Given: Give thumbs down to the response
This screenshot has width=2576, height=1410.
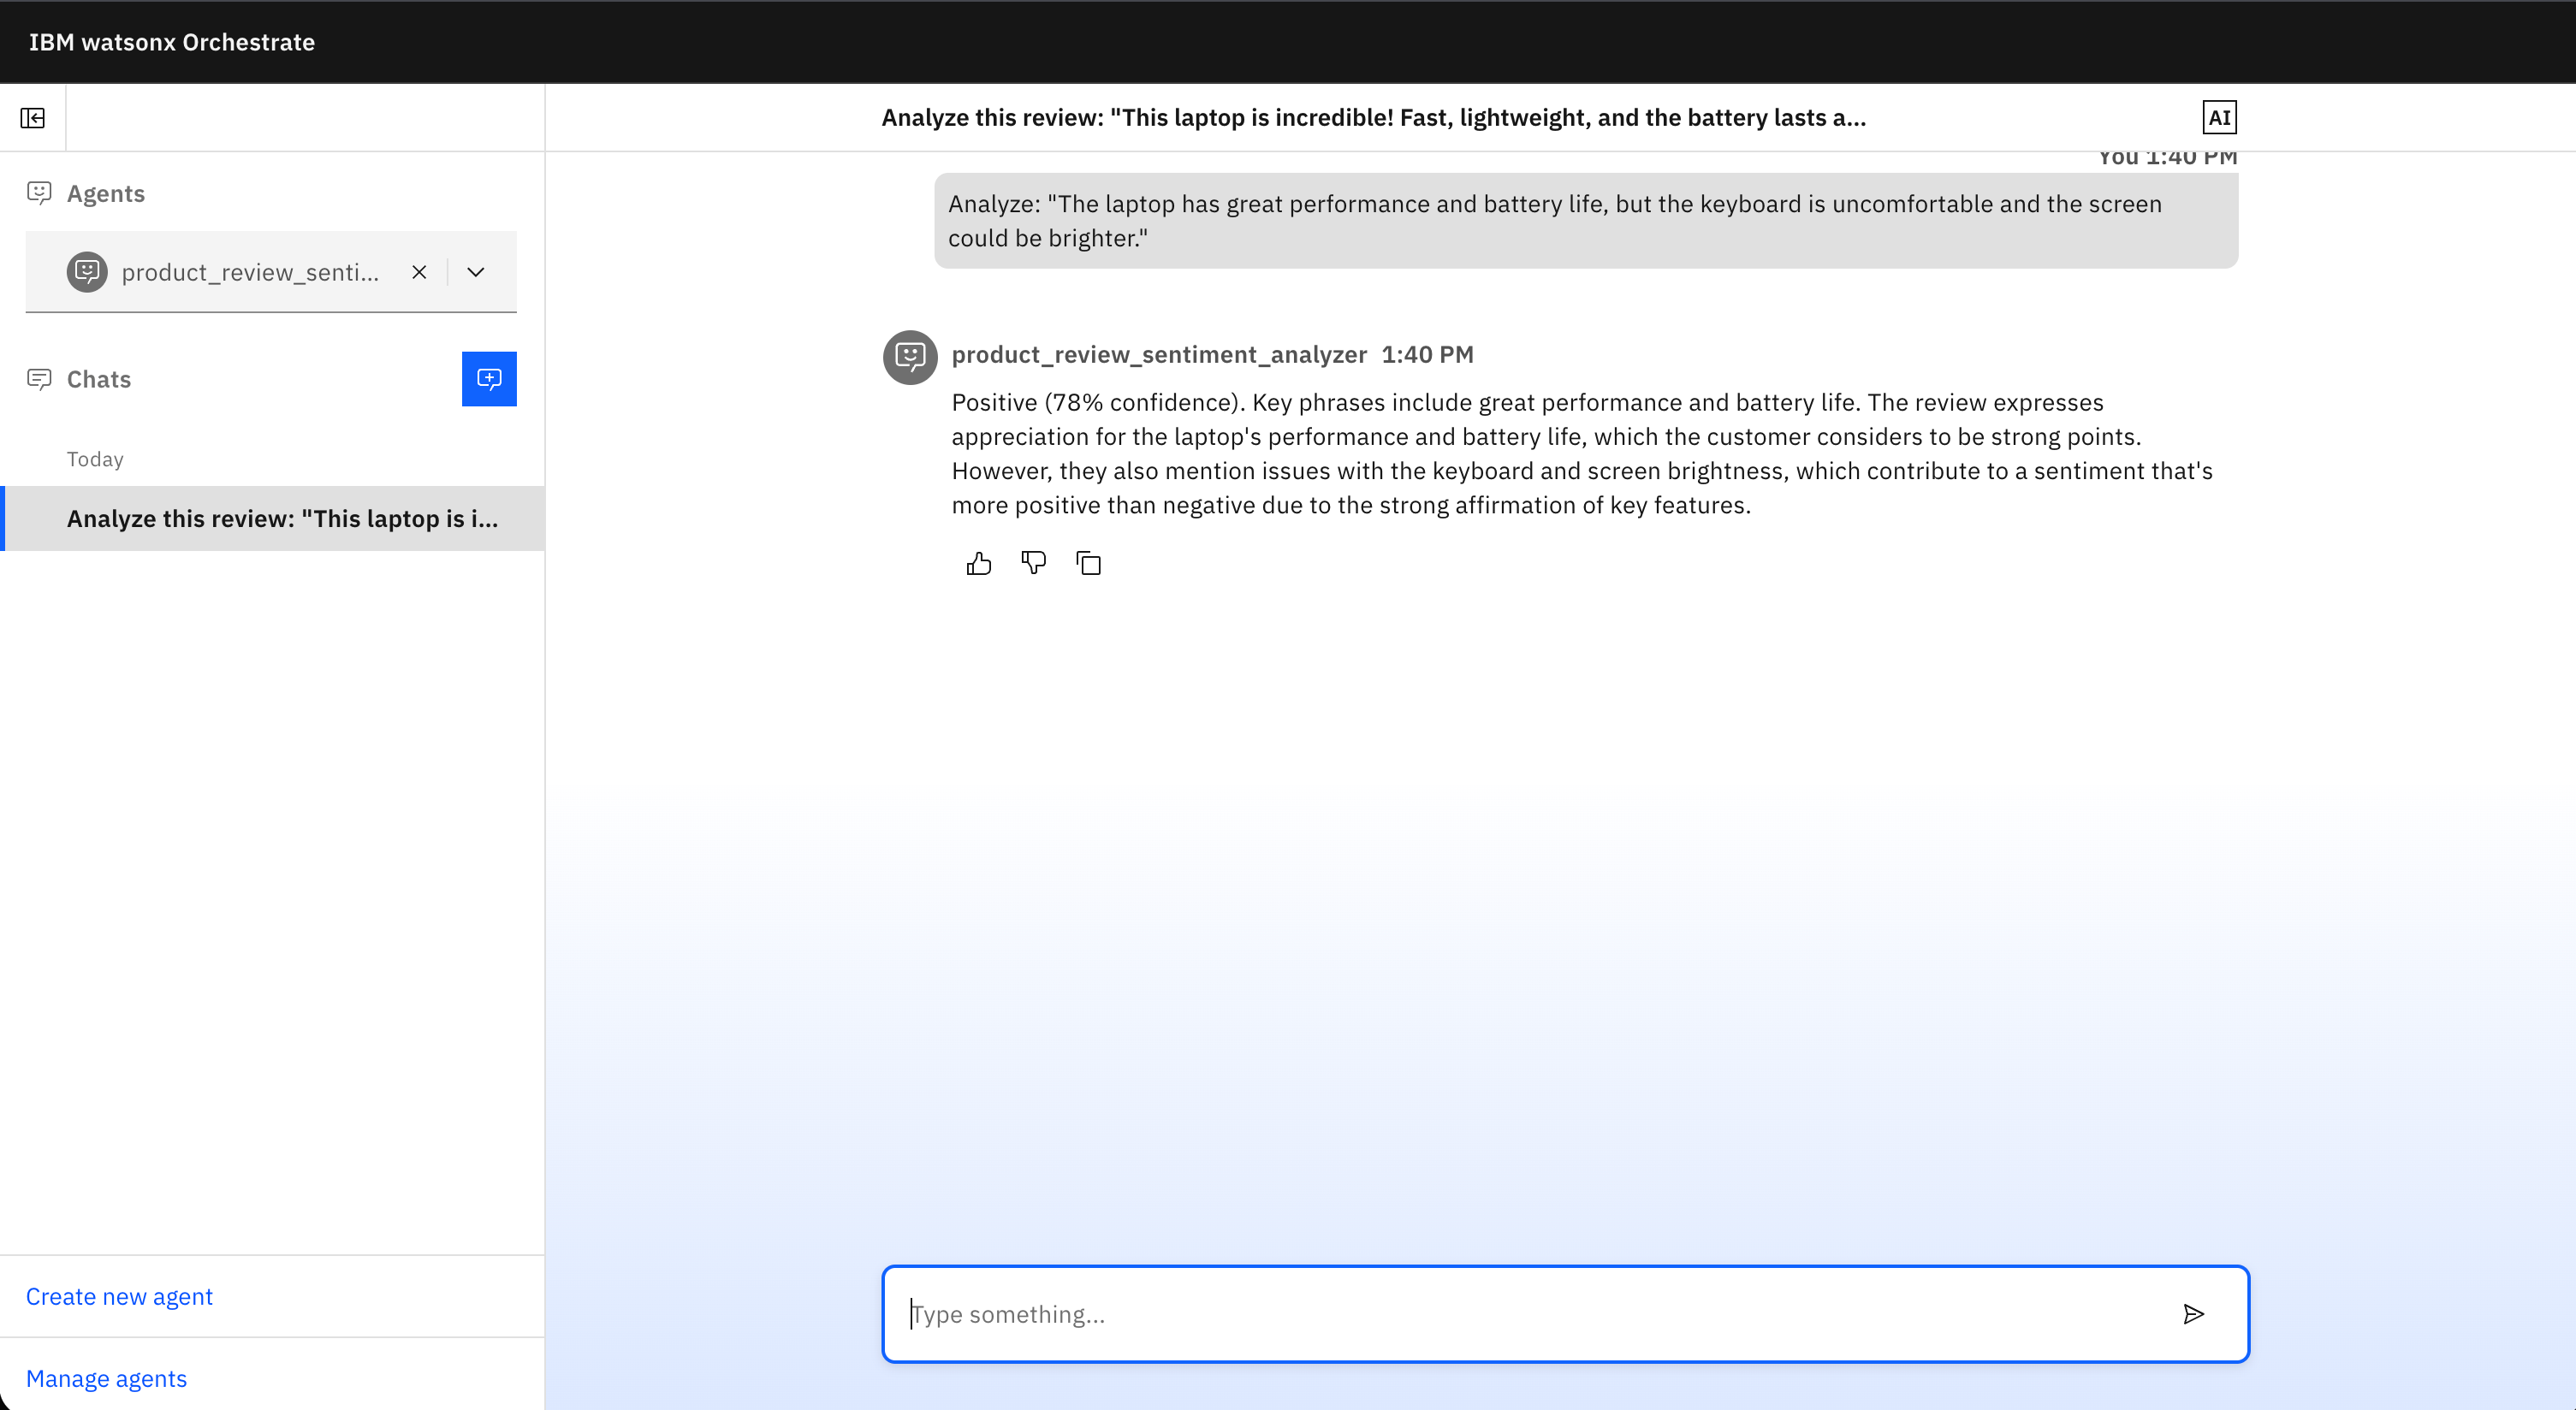Looking at the screenshot, I should 1034,564.
